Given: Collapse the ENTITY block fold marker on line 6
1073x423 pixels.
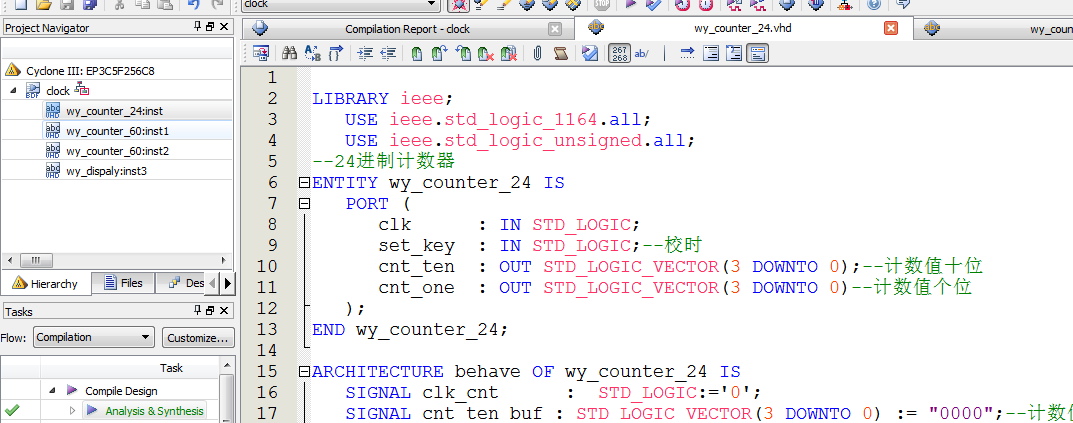Looking at the screenshot, I should 303,183.
